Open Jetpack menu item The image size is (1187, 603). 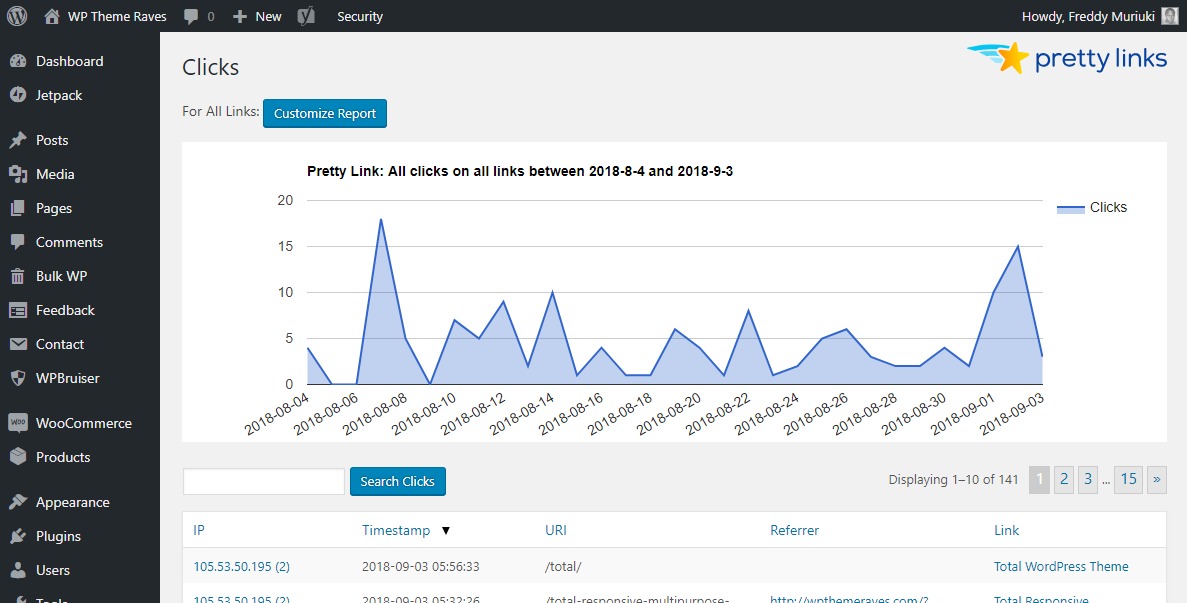tap(59, 95)
